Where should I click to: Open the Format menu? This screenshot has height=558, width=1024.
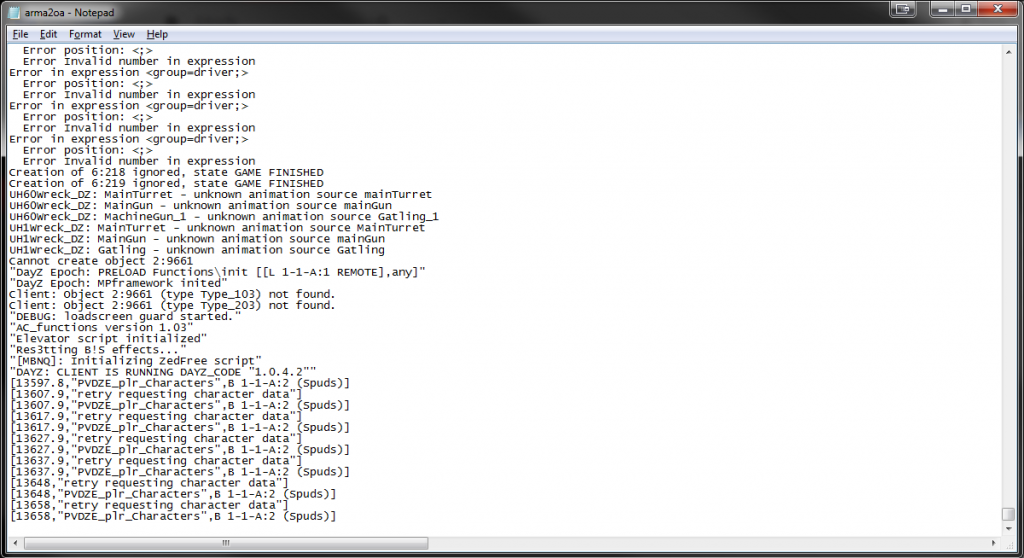[x=85, y=34]
